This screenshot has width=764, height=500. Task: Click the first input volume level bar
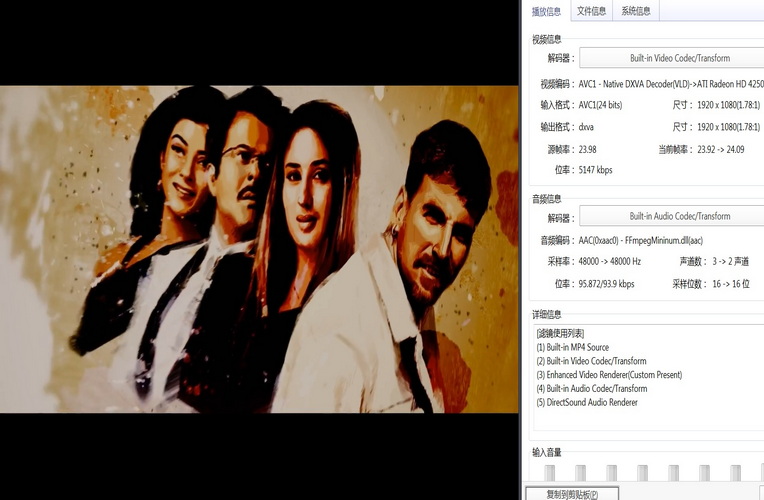click(549, 472)
